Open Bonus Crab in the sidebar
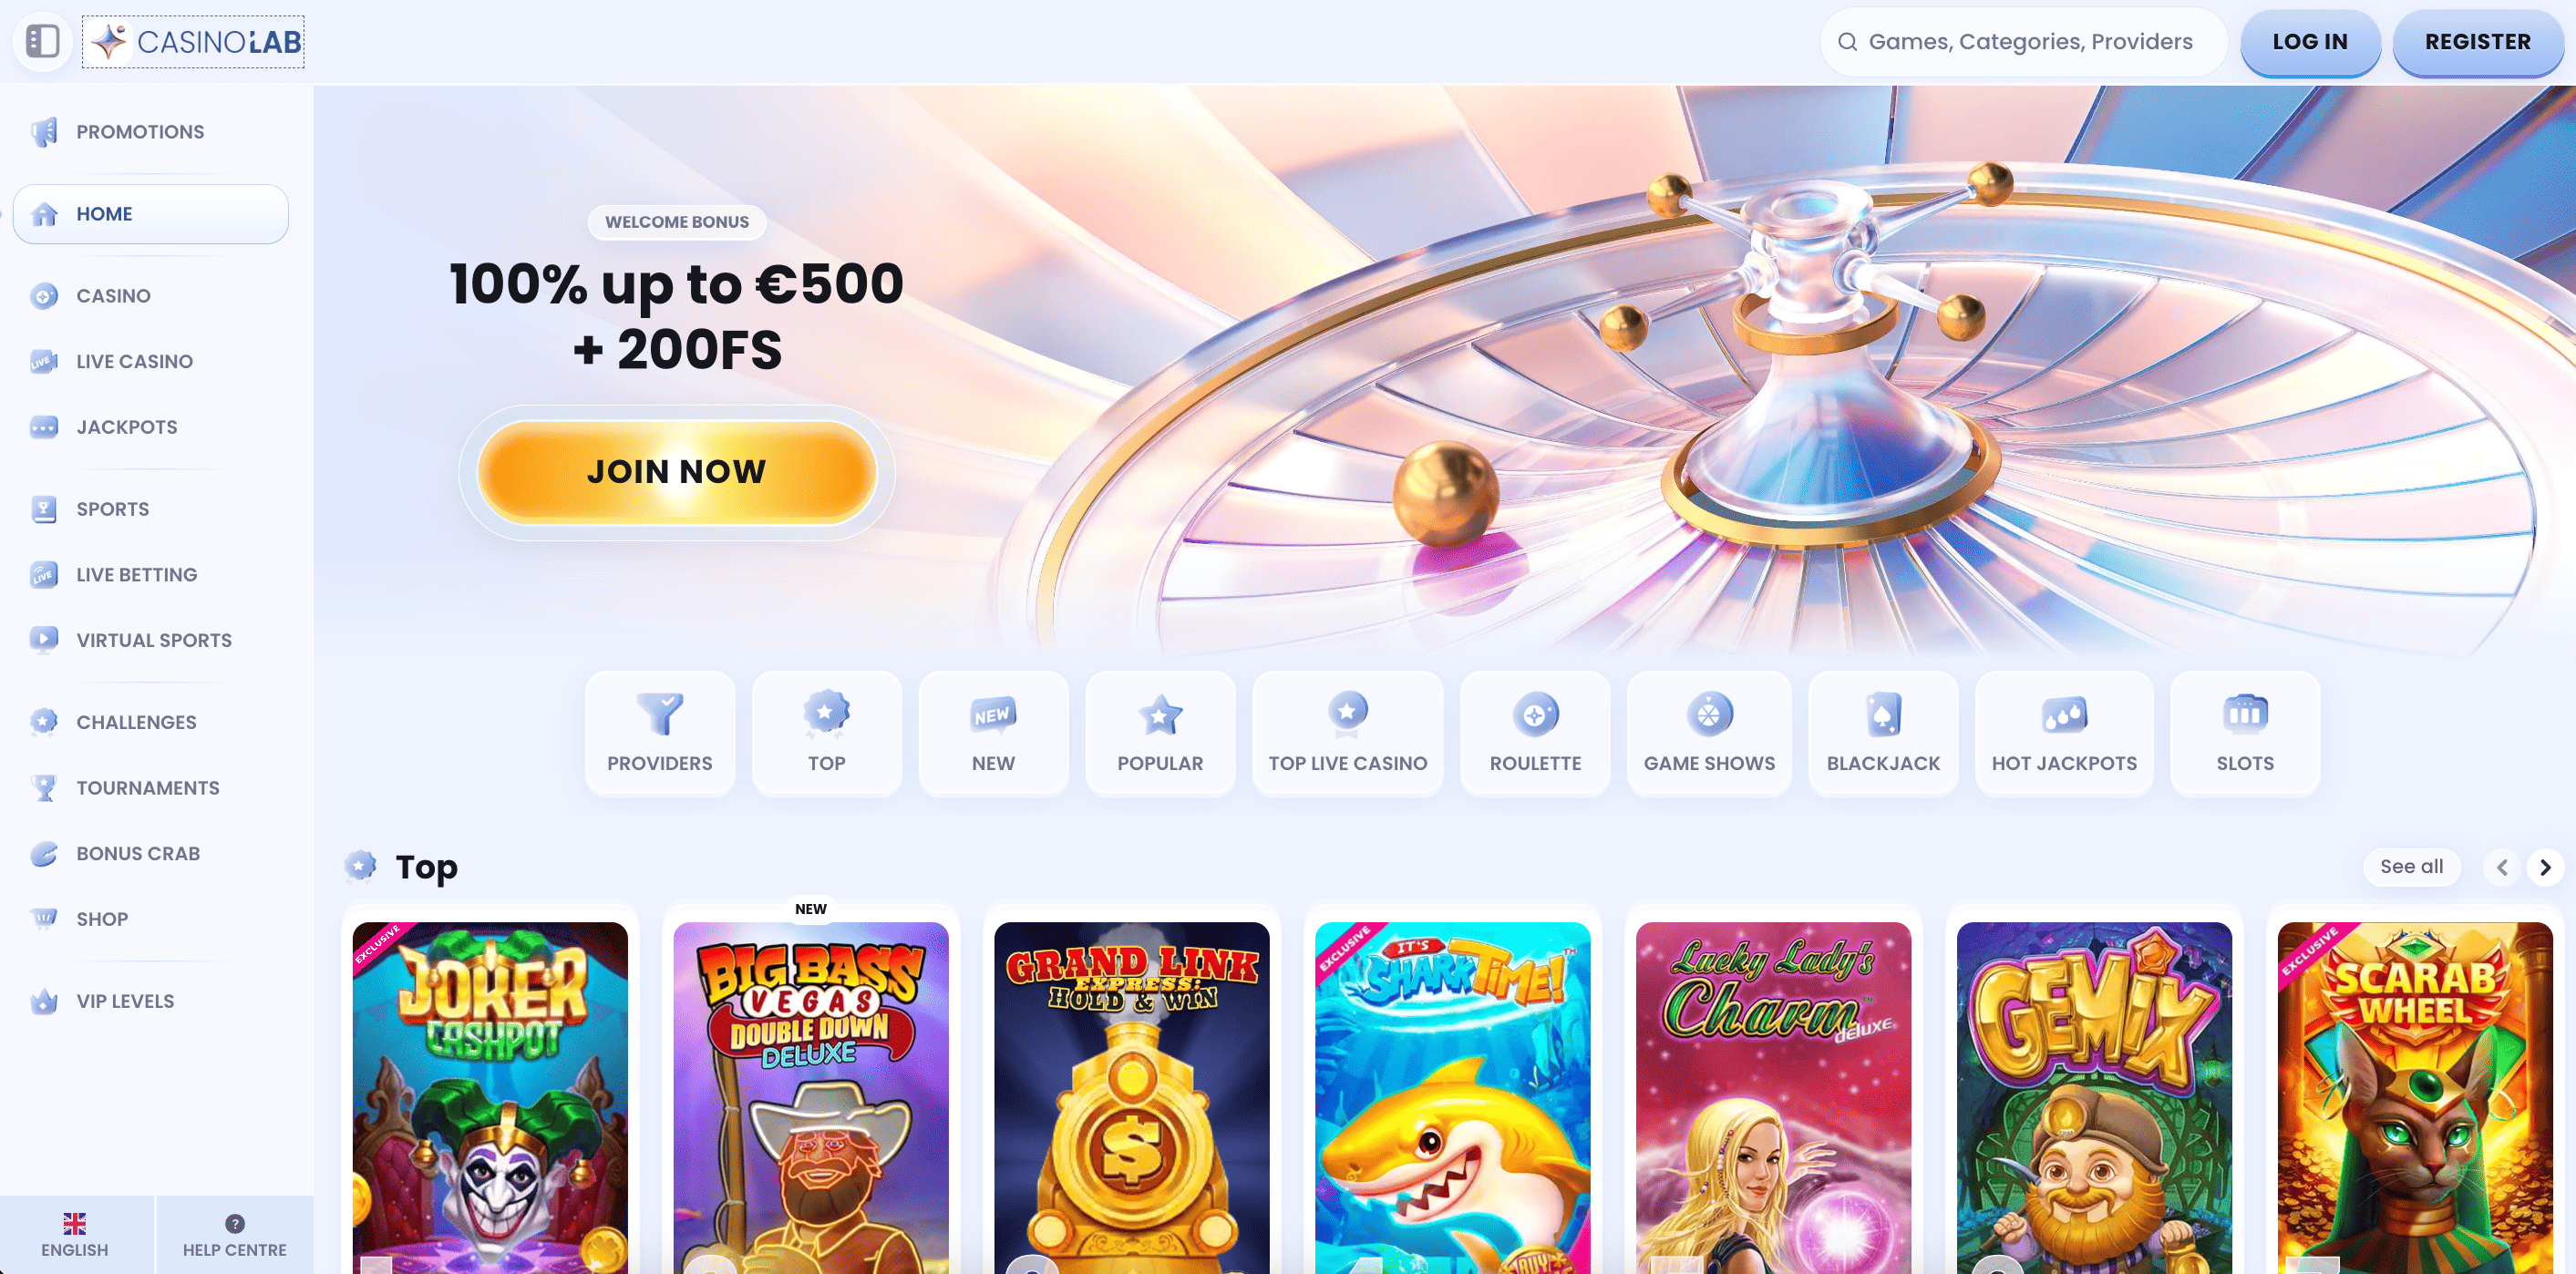 pyautogui.click(x=138, y=853)
